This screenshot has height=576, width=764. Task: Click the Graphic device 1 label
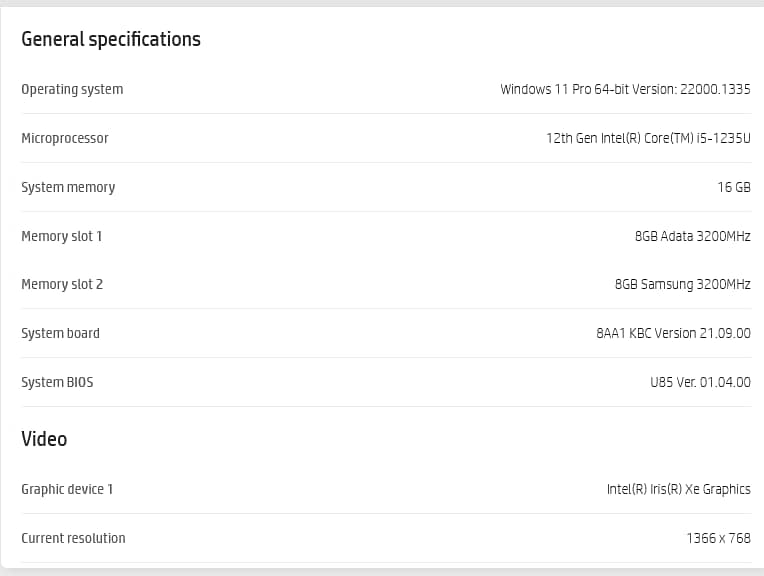67,489
